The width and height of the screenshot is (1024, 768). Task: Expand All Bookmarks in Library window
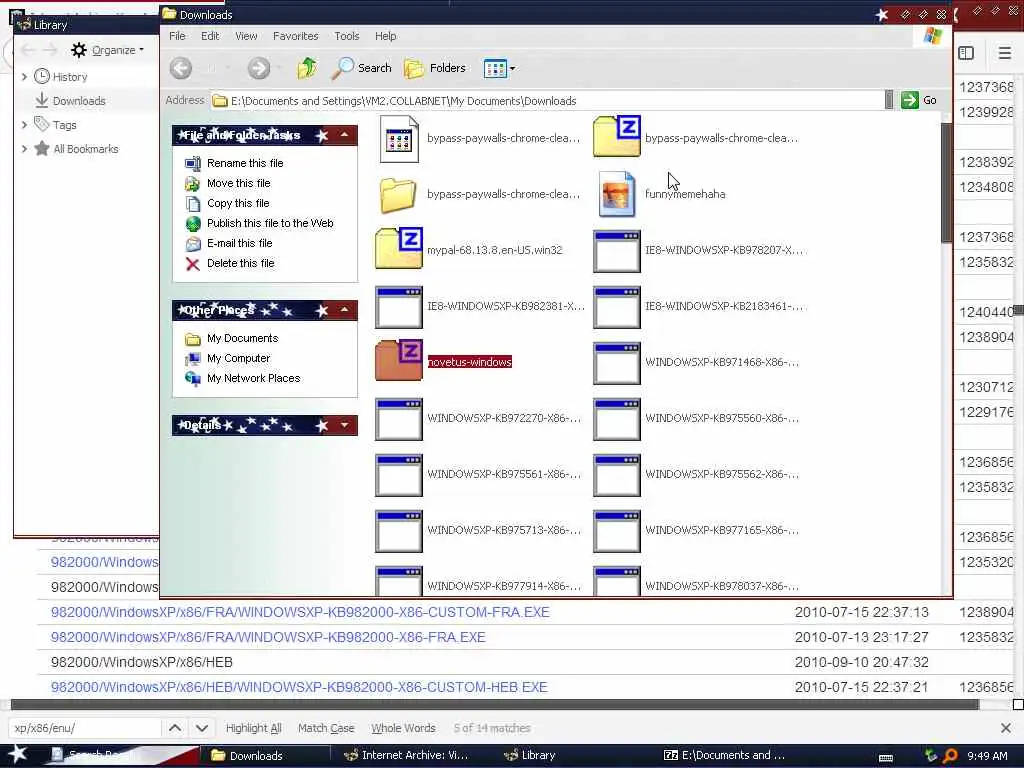24,149
